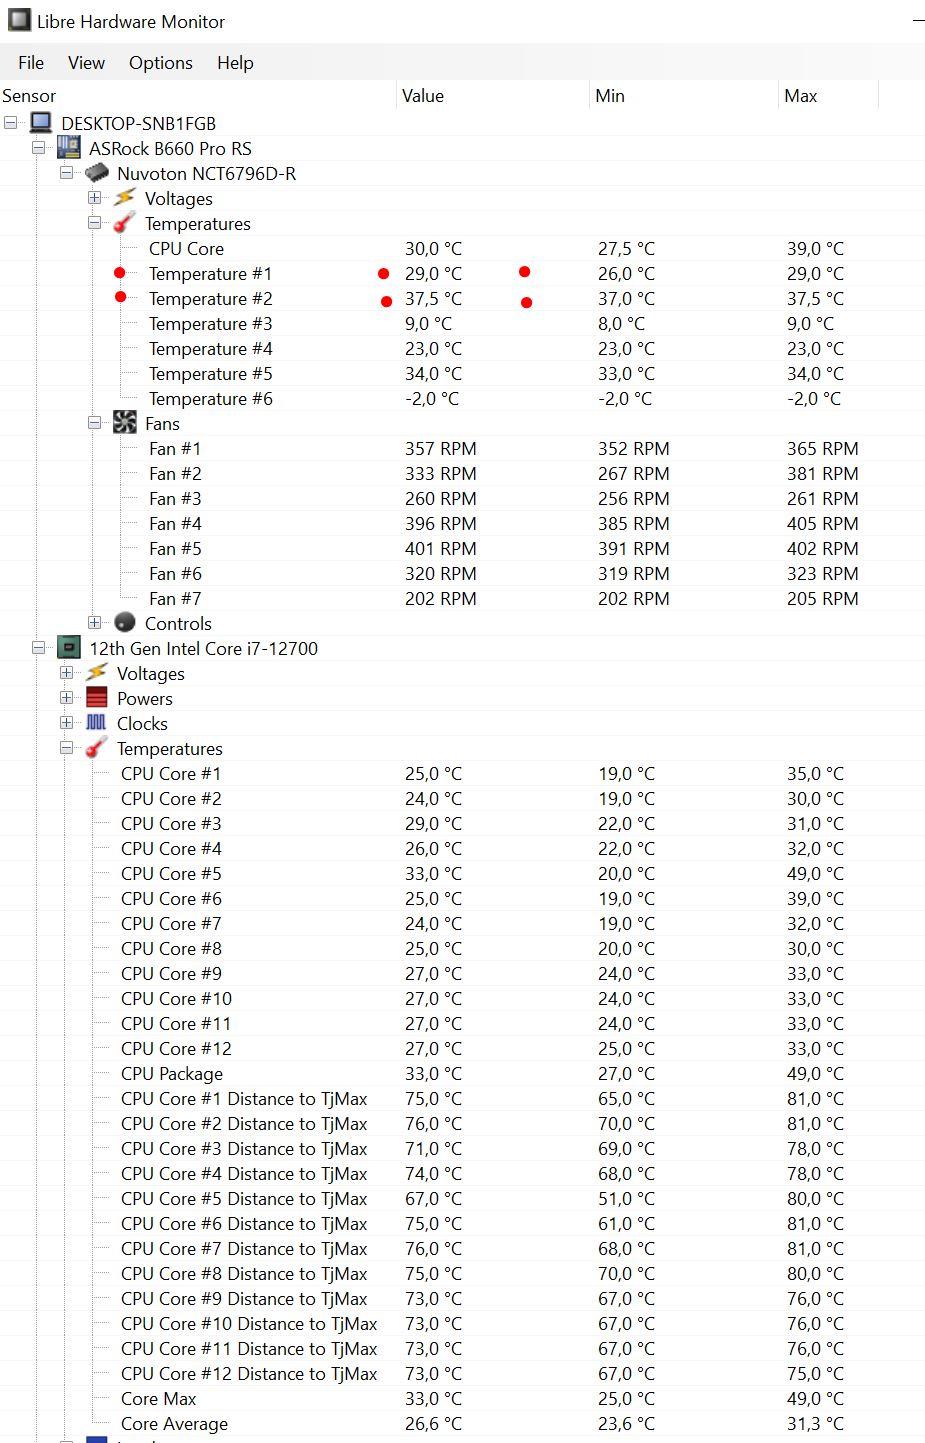
Task: Click the ASRock B660 Pro RS motherboard icon
Action: [x=69, y=148]
